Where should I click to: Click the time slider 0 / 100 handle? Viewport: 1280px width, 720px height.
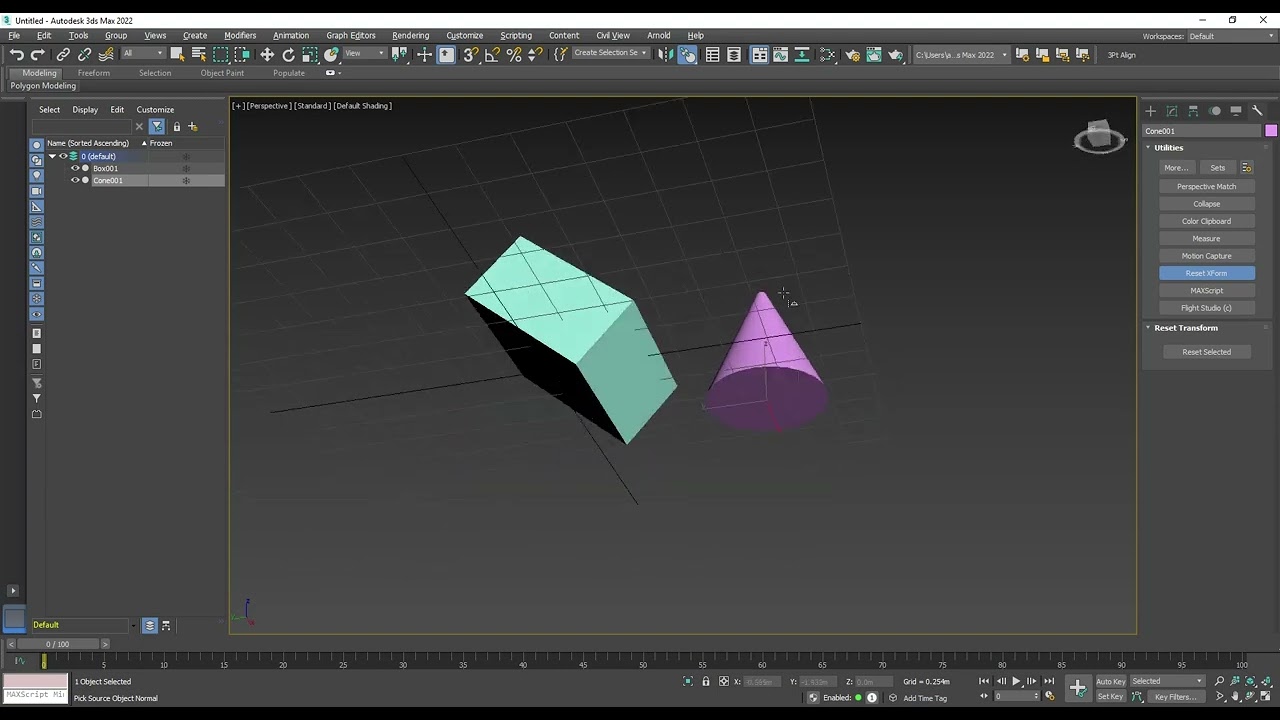click(x=58, y=644)
